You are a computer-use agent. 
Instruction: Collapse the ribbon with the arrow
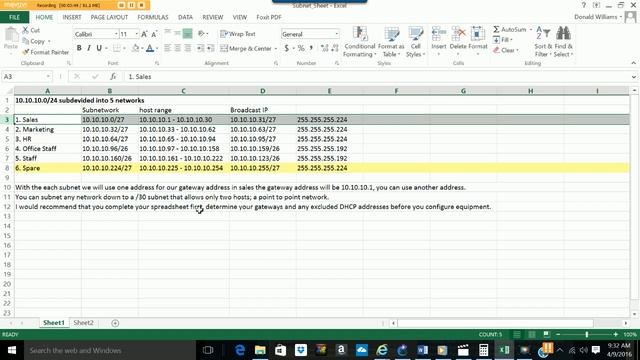(633, 63)
